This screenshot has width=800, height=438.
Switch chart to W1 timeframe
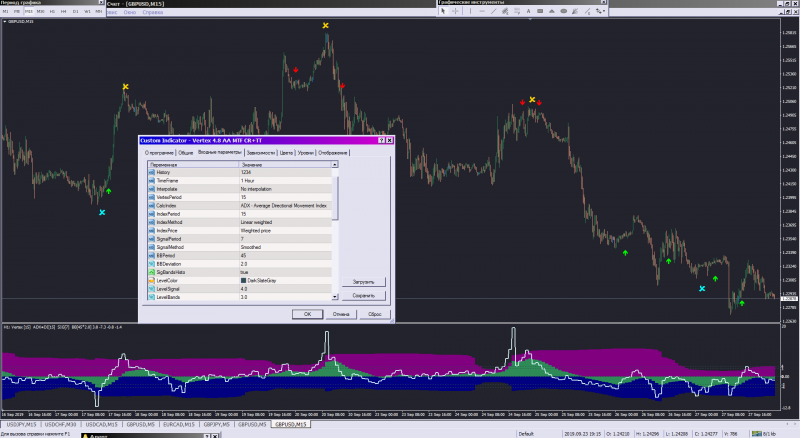click(87, 11)
